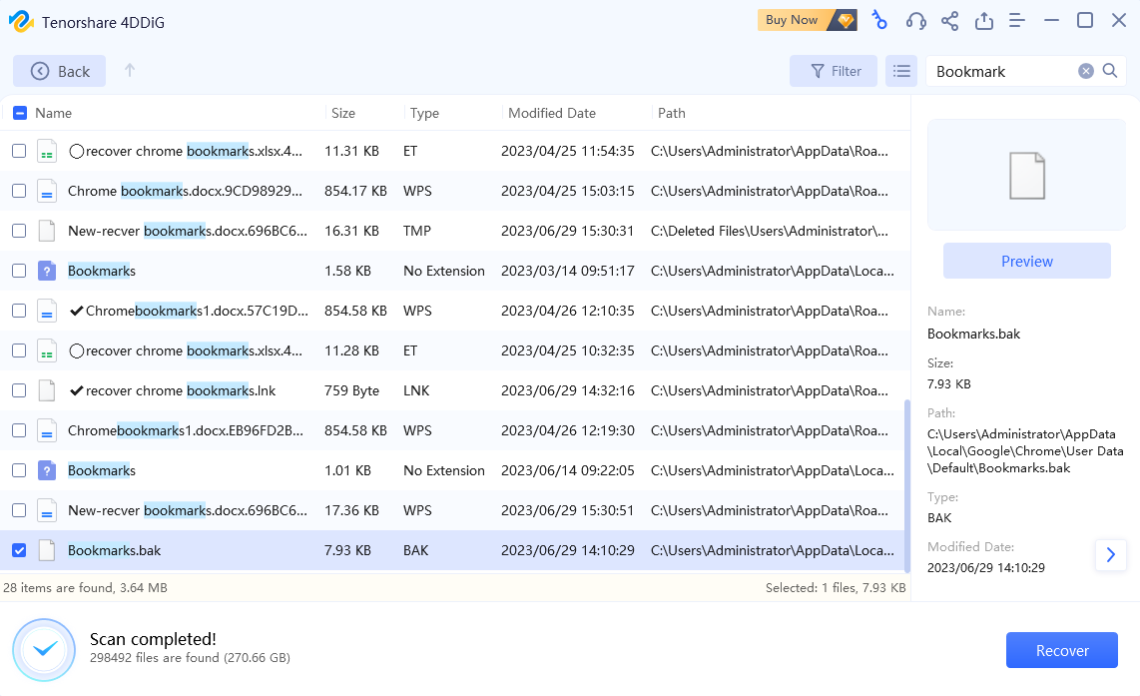Check the New-recver bookmarks.docx checkbox

click(18, 230)
